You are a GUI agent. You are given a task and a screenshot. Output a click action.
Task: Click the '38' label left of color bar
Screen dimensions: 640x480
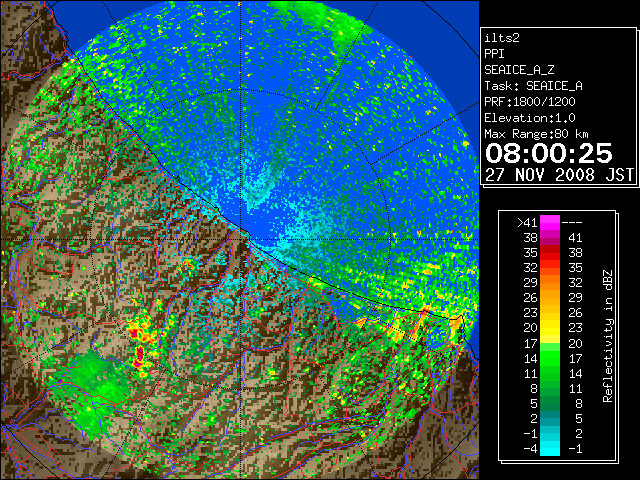click(530, 238)
